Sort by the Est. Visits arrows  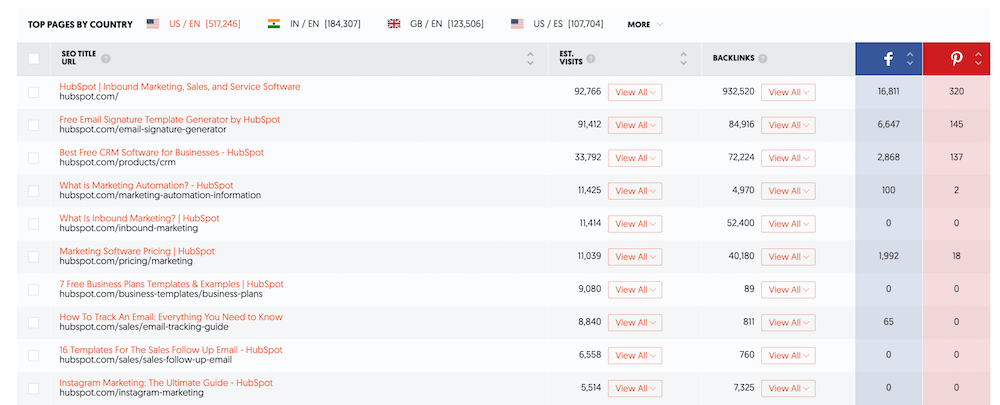683,59
